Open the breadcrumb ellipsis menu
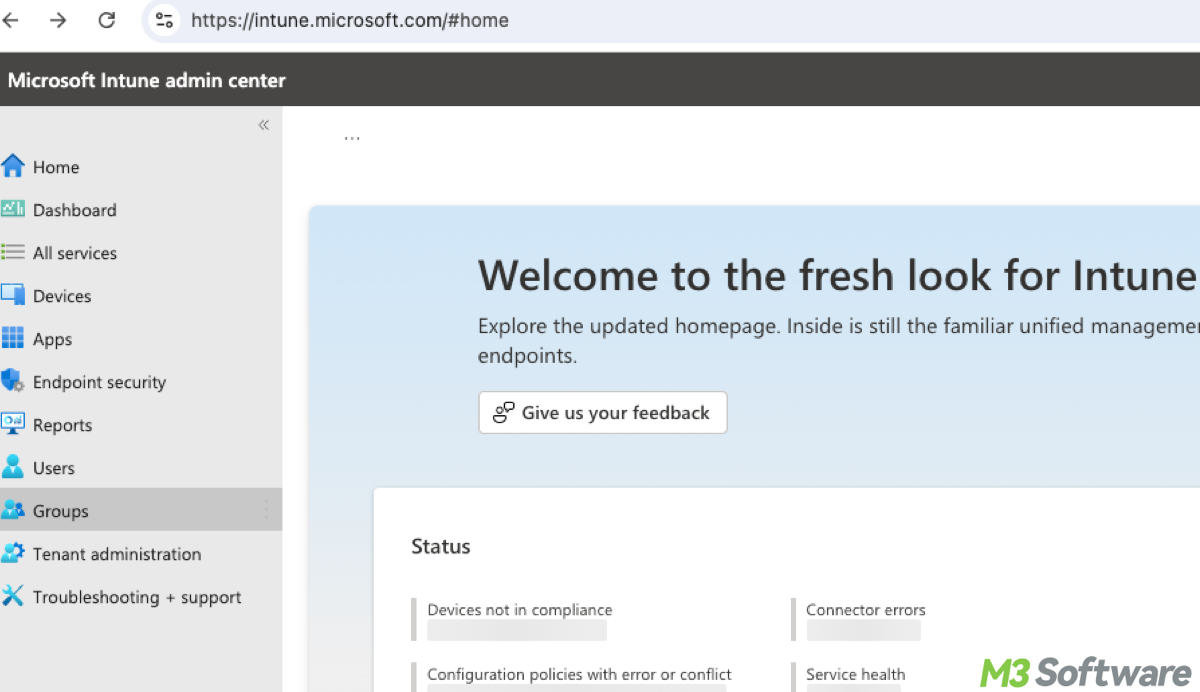This screenshot has width=1200, height=692. coord(352,137)
